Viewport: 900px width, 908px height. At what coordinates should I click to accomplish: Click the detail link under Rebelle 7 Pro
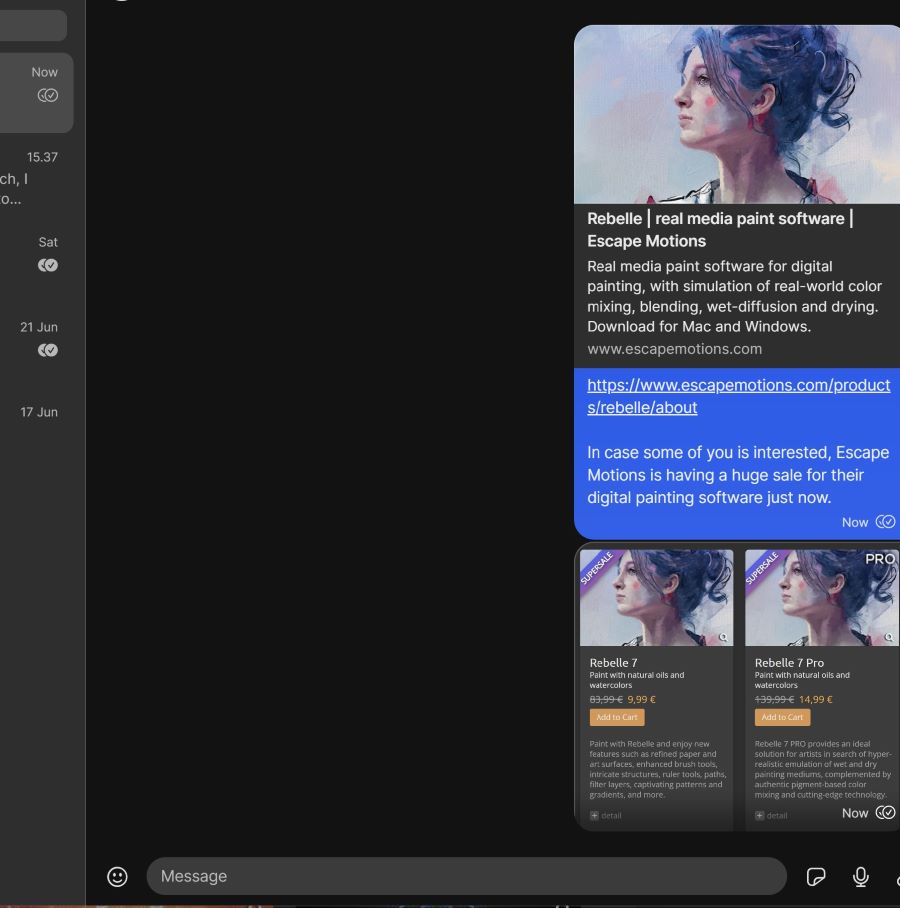777,815
